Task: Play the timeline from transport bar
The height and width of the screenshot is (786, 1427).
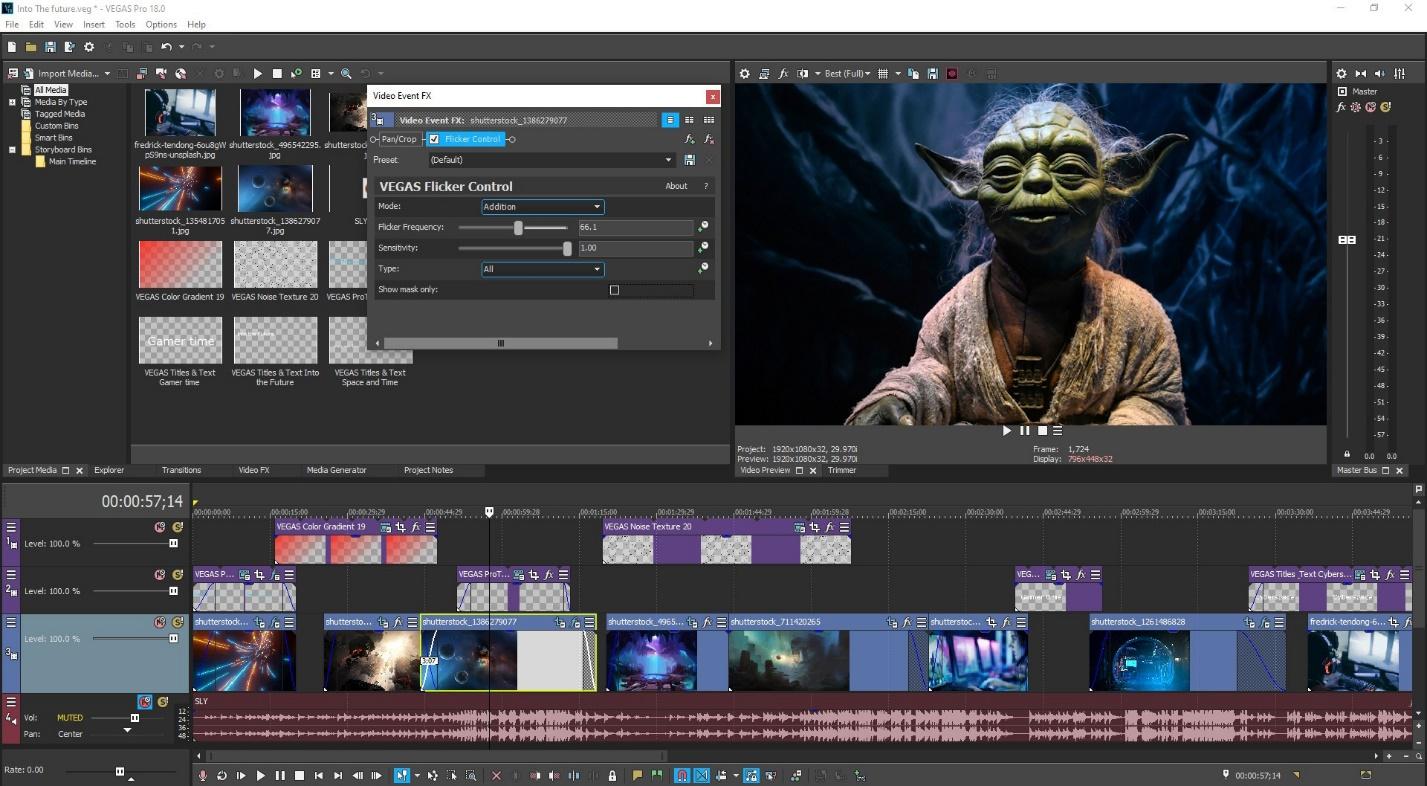Action: 260,775
